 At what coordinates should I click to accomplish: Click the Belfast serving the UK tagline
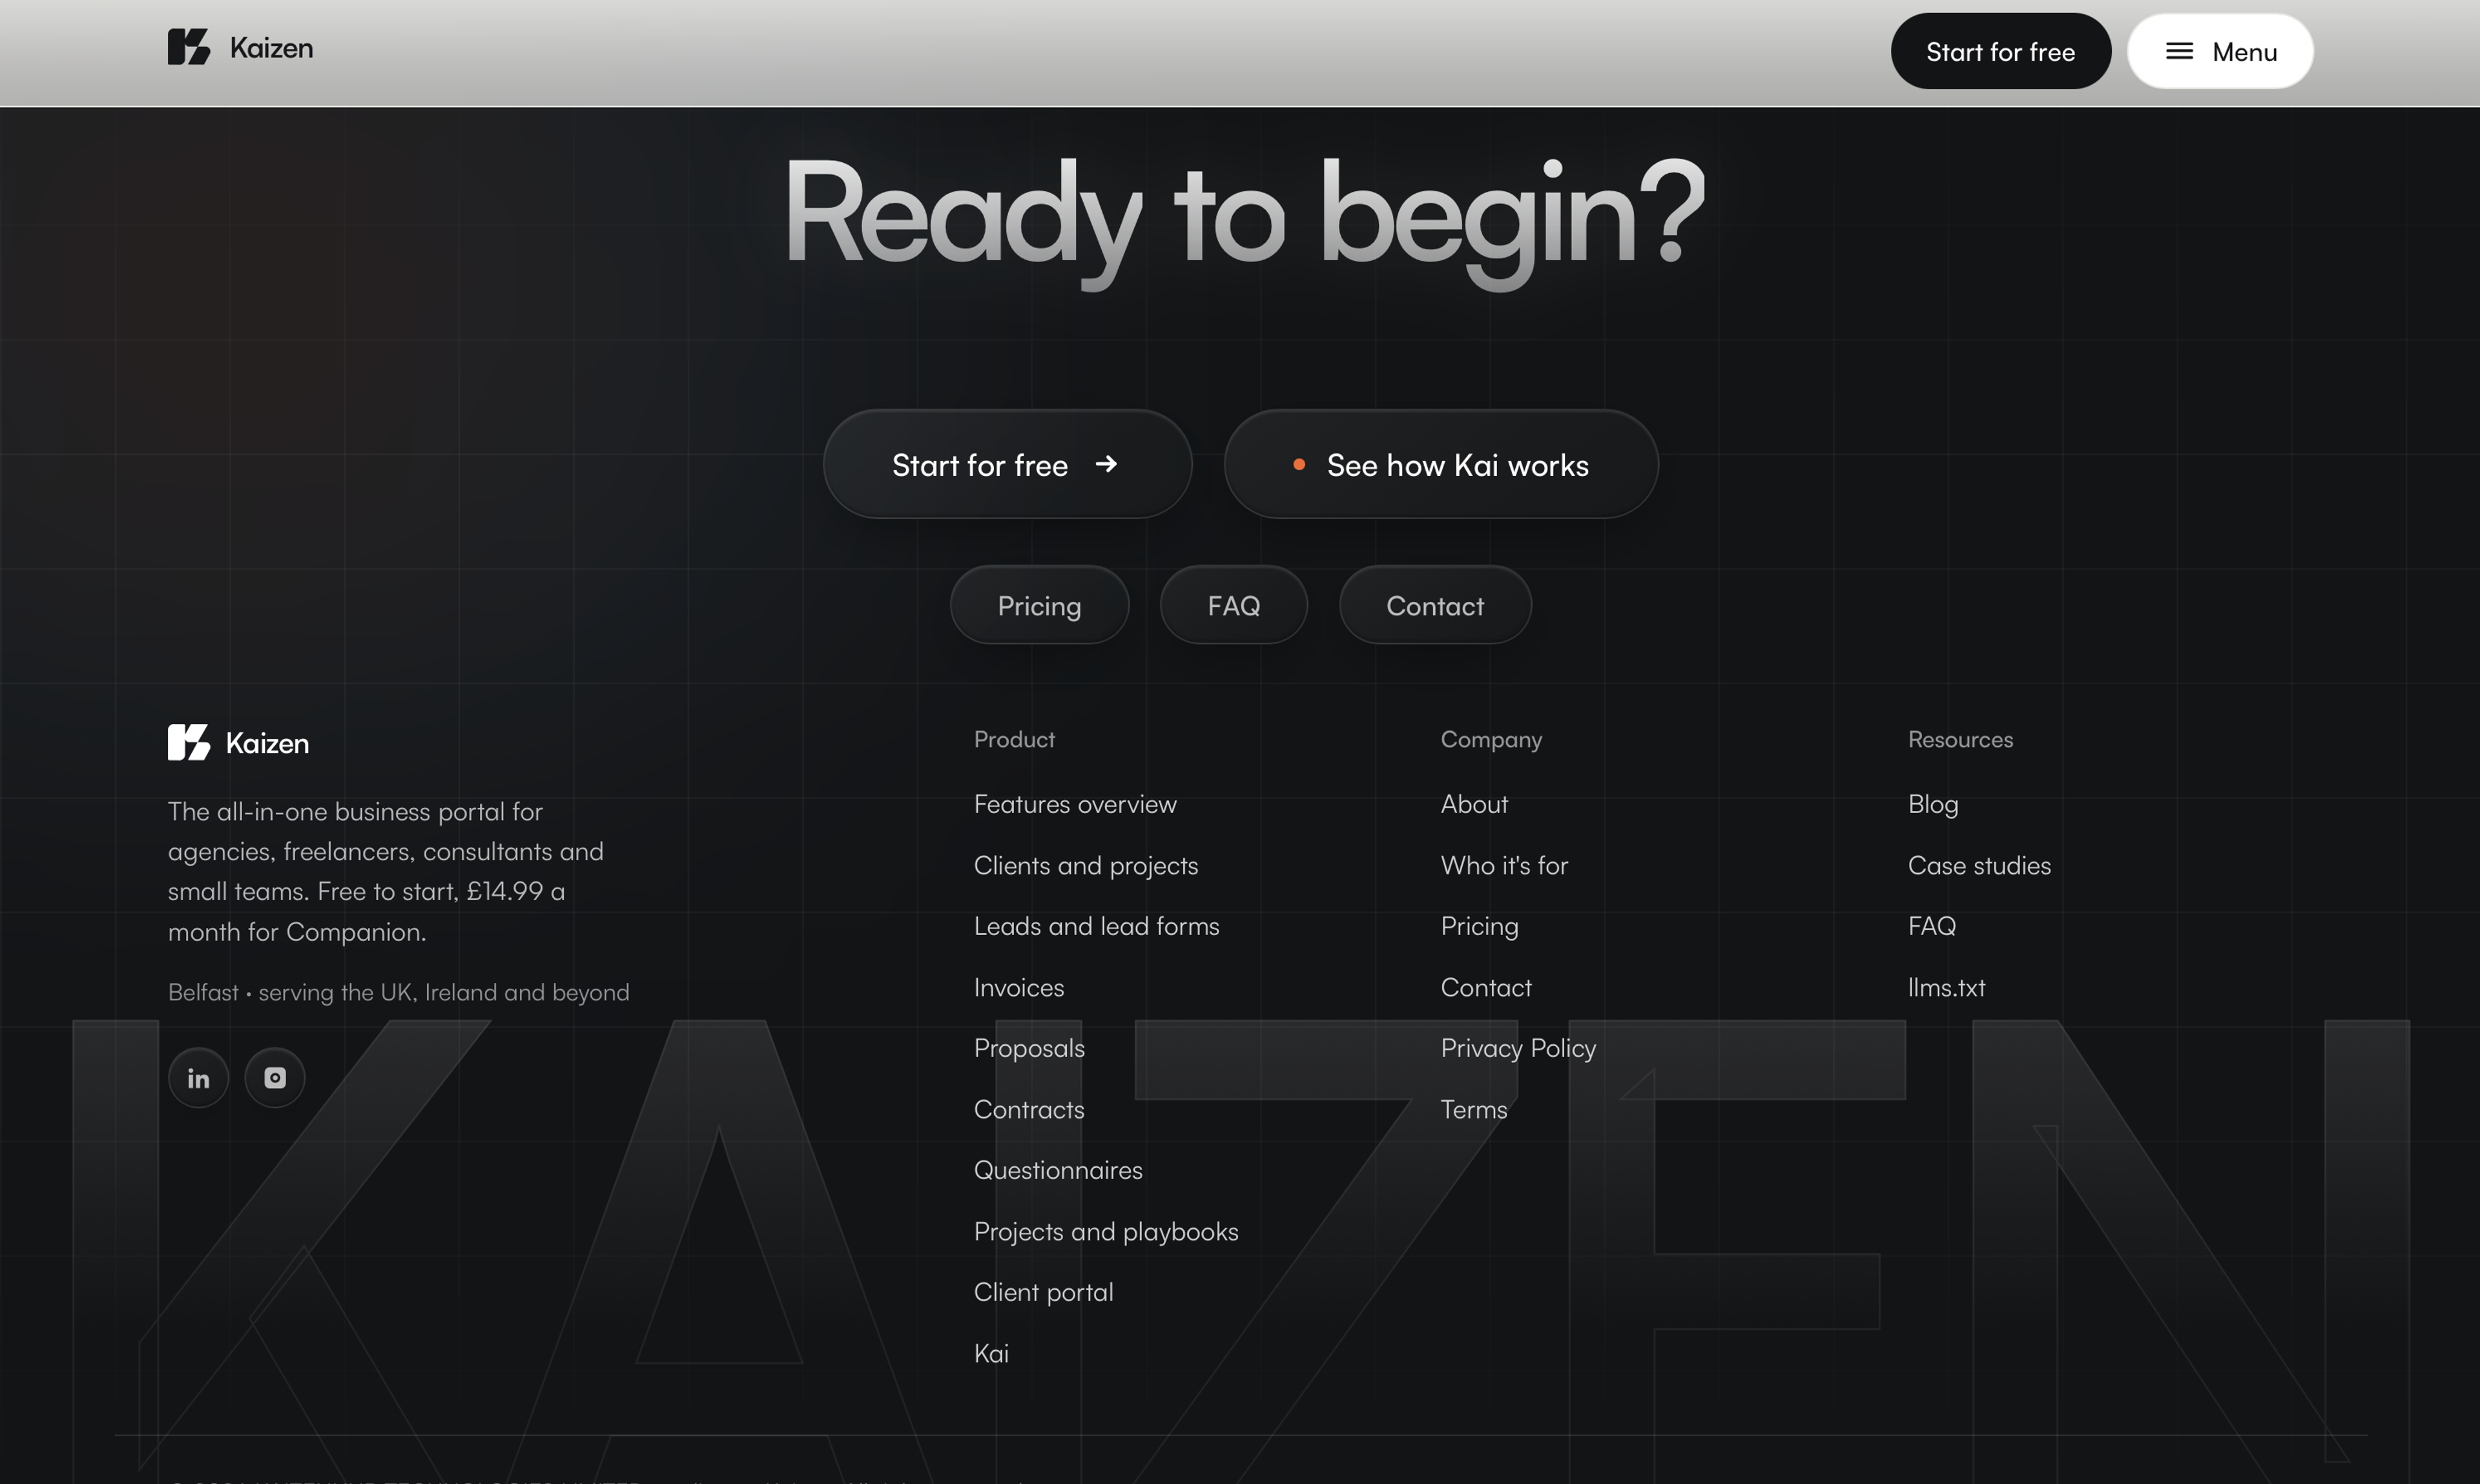(x=398, y=992)
